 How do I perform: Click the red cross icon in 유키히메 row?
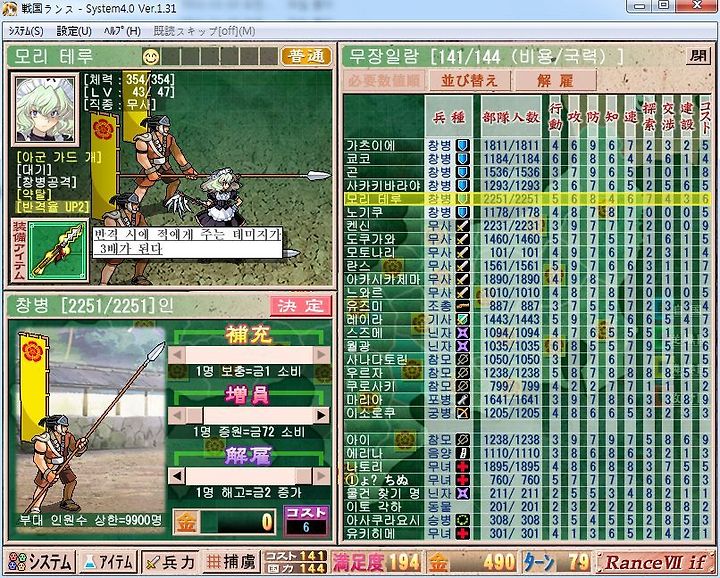[462, 533]
